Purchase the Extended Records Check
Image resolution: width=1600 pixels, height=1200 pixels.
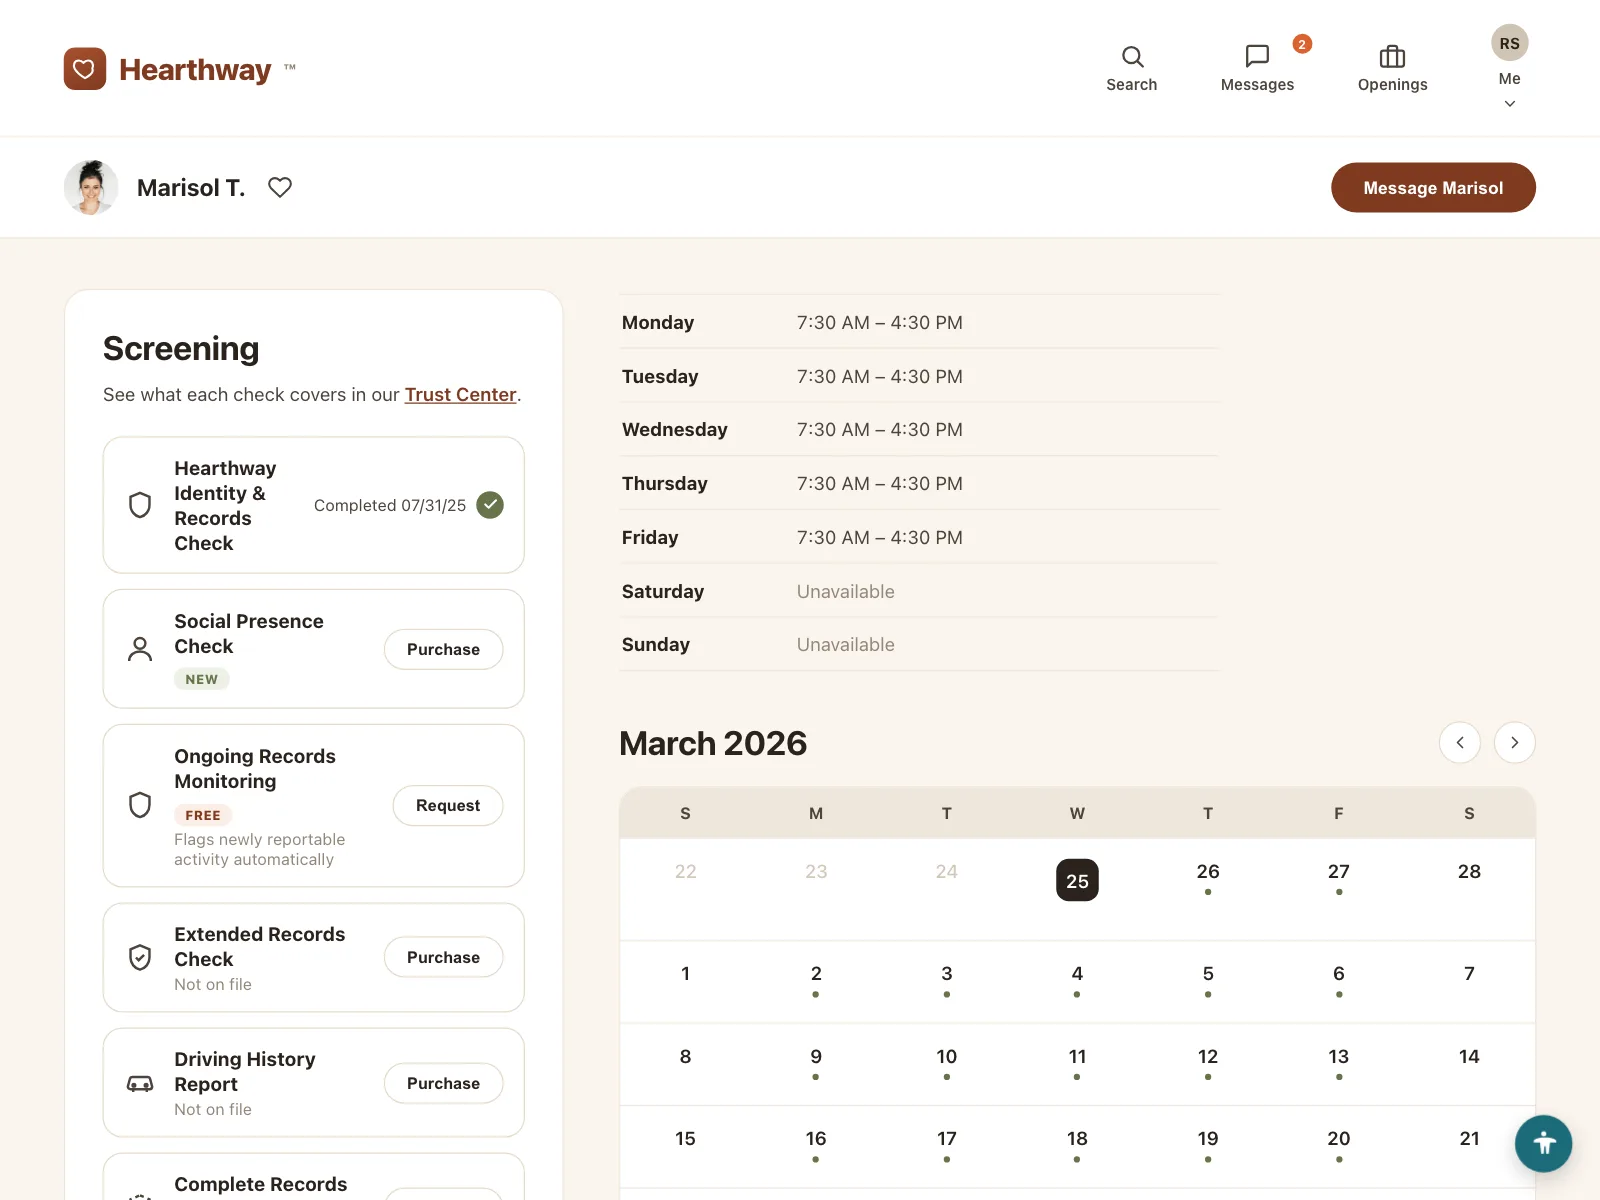[443, 957]
